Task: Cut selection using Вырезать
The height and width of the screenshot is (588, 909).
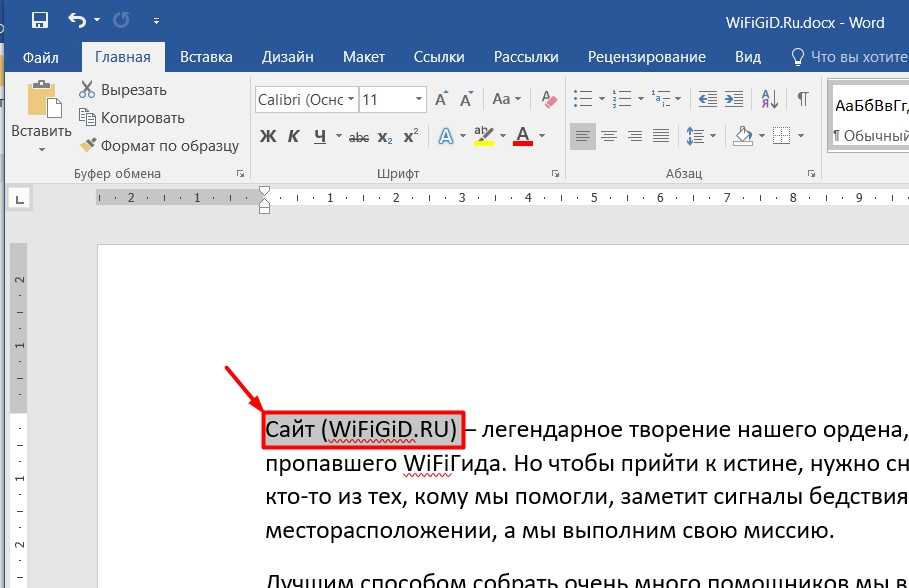Action: click(x=123, y=90)
